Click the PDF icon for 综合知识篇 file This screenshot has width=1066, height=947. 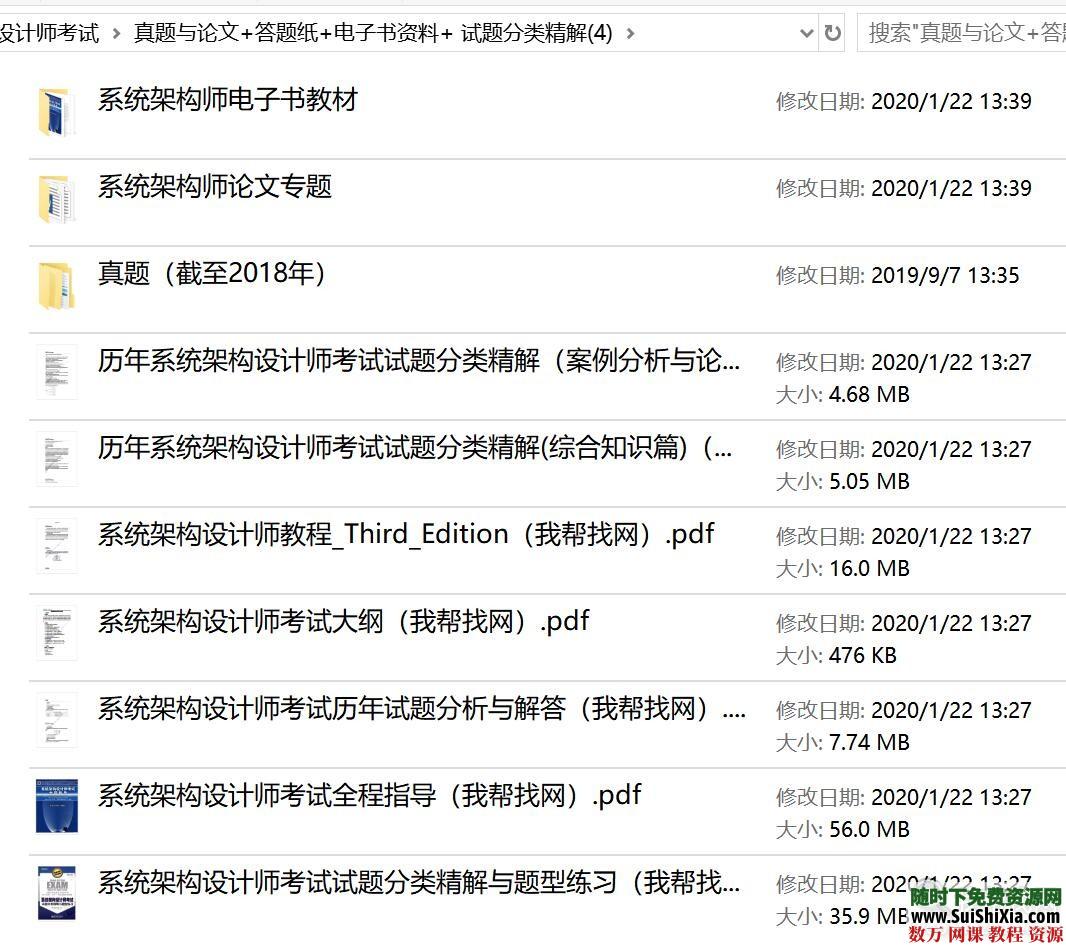point(57,459)
